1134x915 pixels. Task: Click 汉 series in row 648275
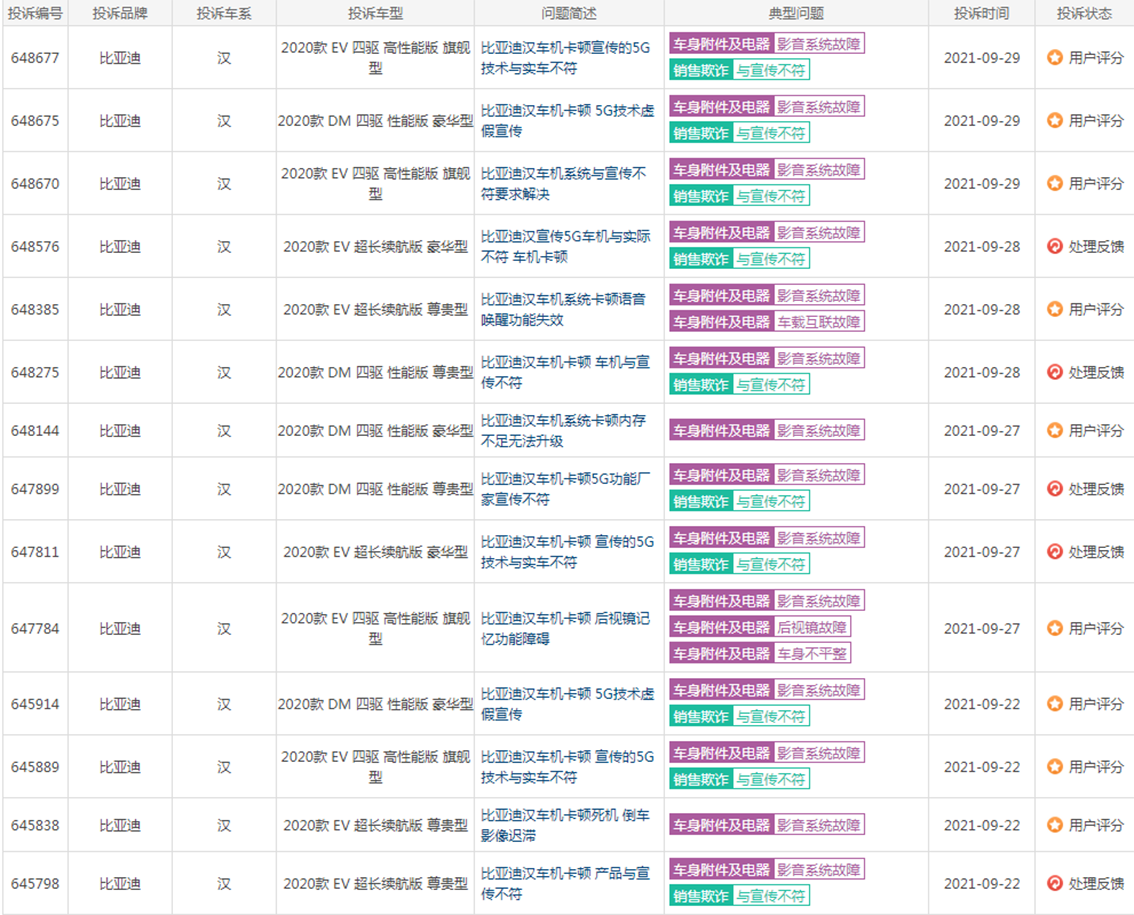coord(224,373)
